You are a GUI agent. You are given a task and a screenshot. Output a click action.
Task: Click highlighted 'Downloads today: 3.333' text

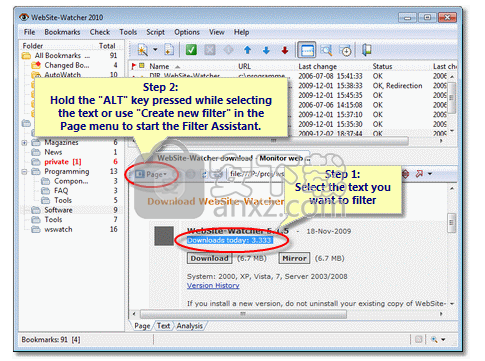[230, 240]
